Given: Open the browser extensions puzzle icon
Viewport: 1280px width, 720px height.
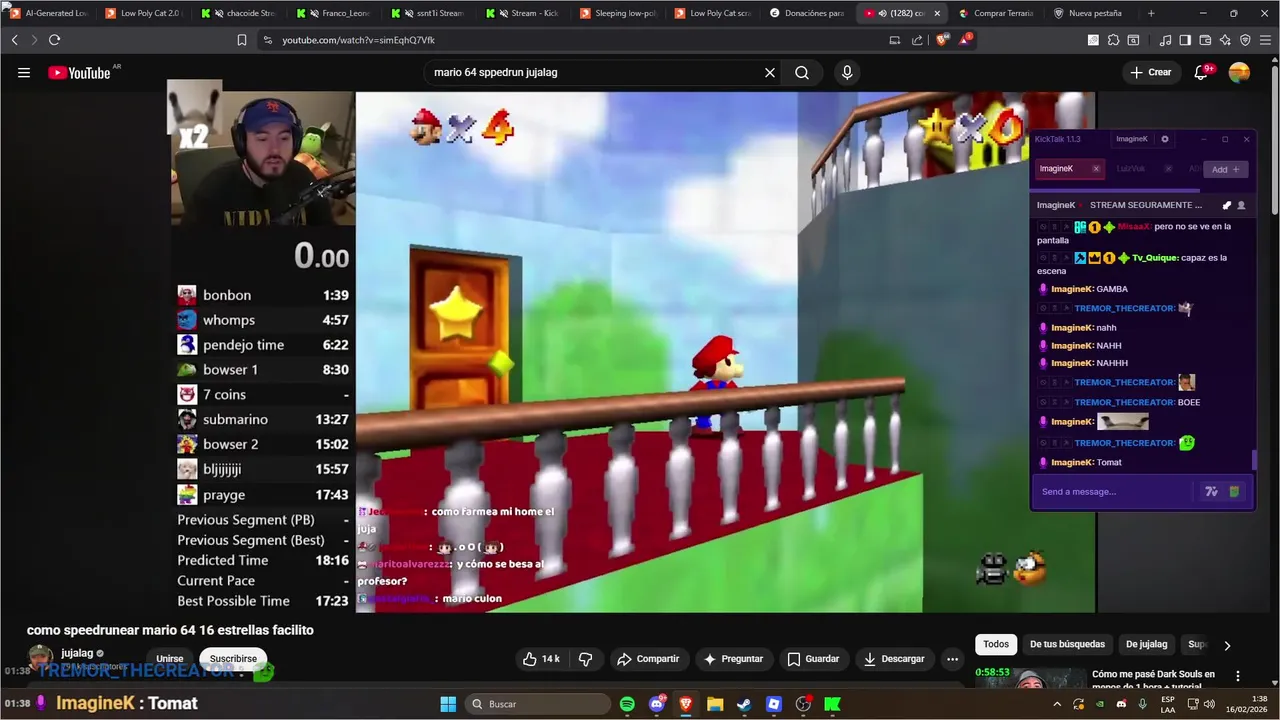Looking at the screenshot, I should (x=1113, y=40).
